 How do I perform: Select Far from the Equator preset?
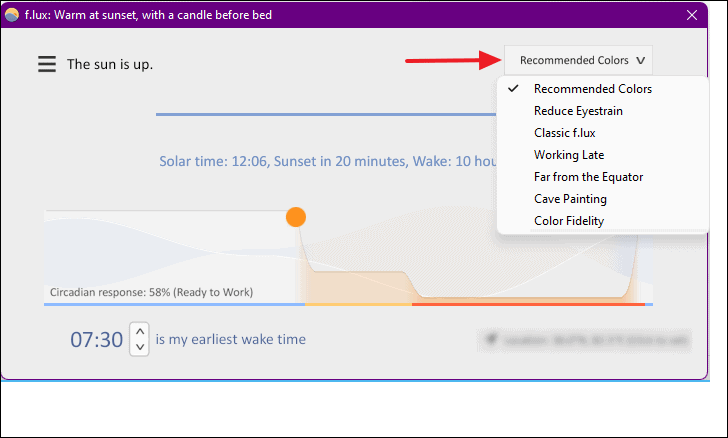(x=603, y=177)
